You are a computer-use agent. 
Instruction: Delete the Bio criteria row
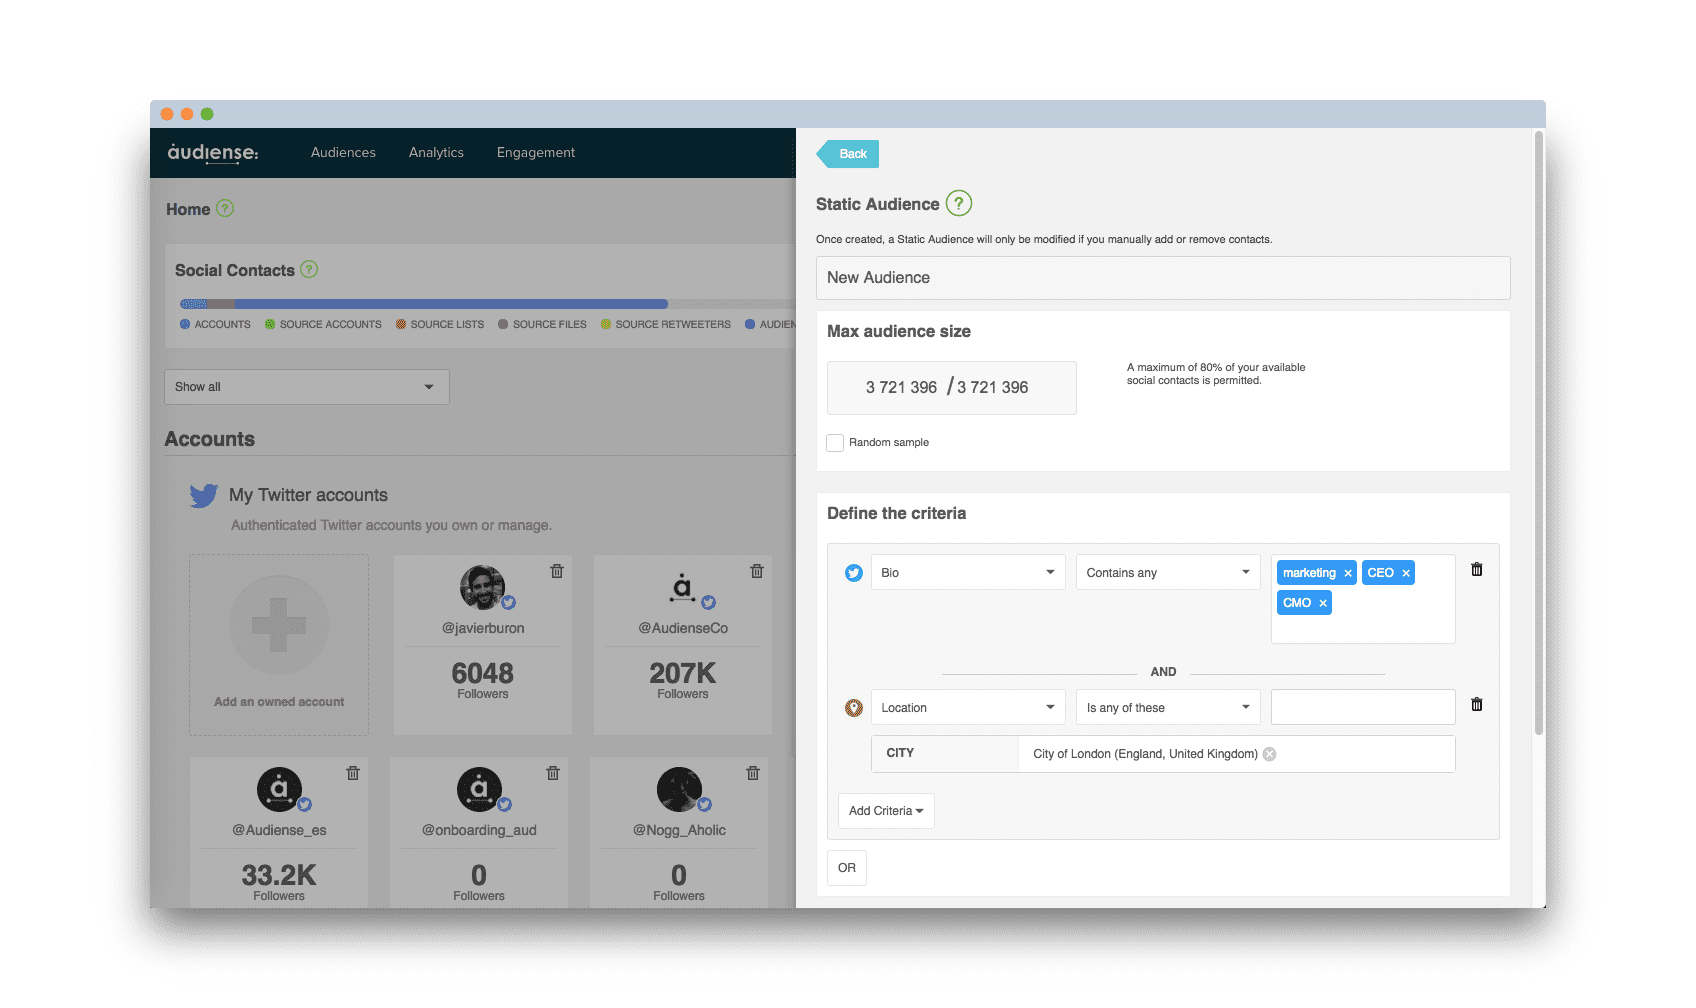pos(1477,569)
